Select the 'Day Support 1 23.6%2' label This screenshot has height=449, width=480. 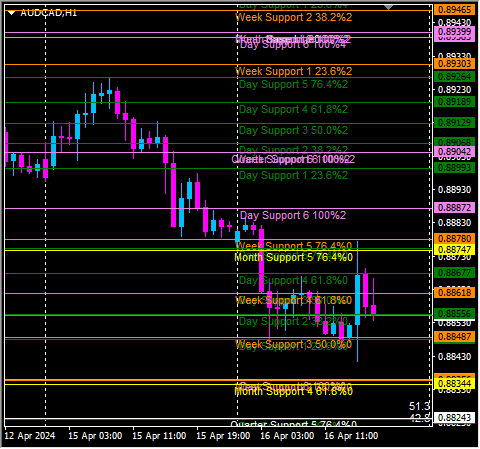(293, 175)
